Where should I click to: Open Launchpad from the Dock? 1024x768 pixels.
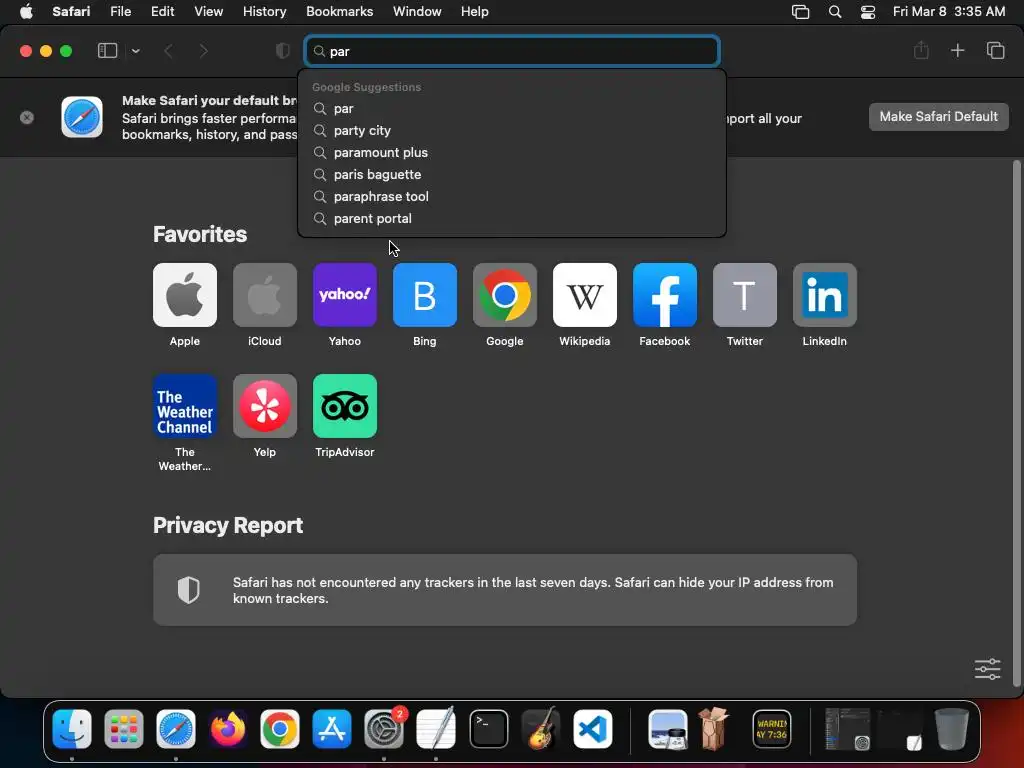pyautogui.click(x=123, y=729)
